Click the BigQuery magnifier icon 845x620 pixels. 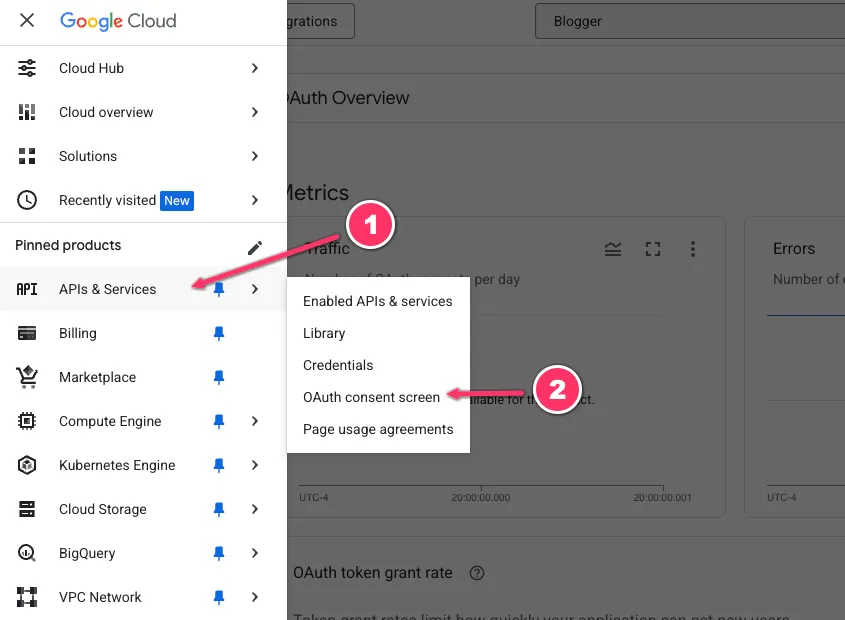(x=27, y=553)
